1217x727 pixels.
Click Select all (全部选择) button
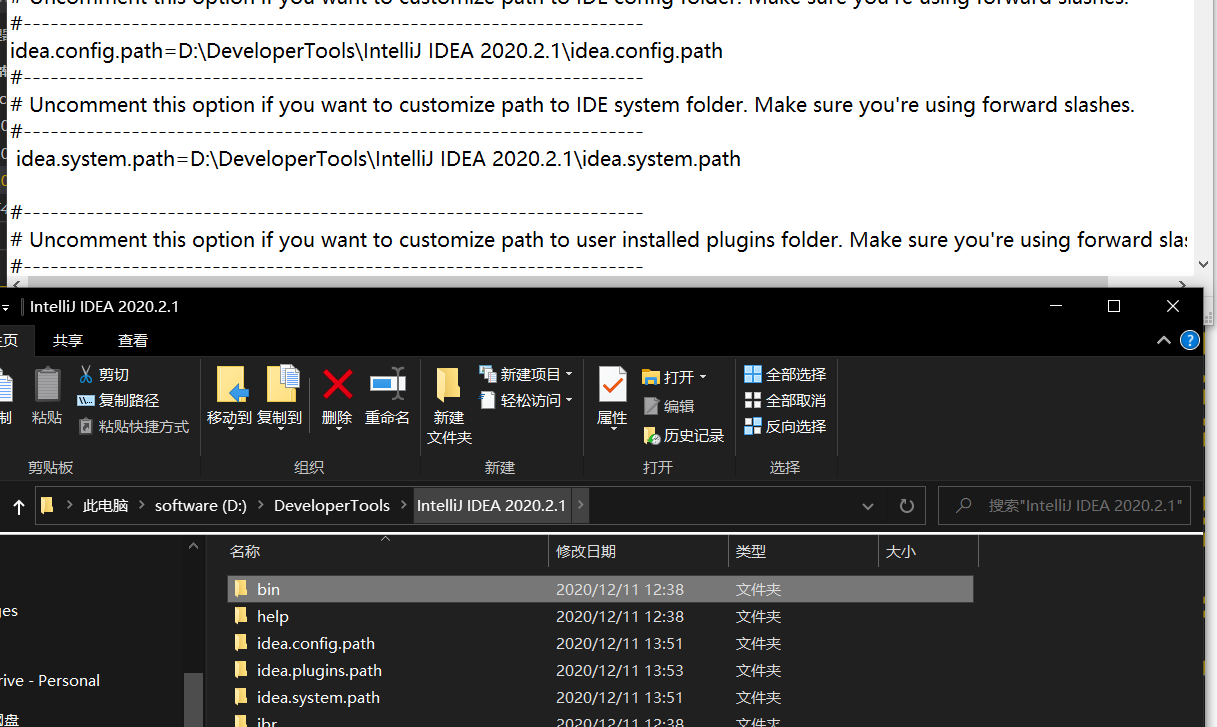(x=785, y=374)
